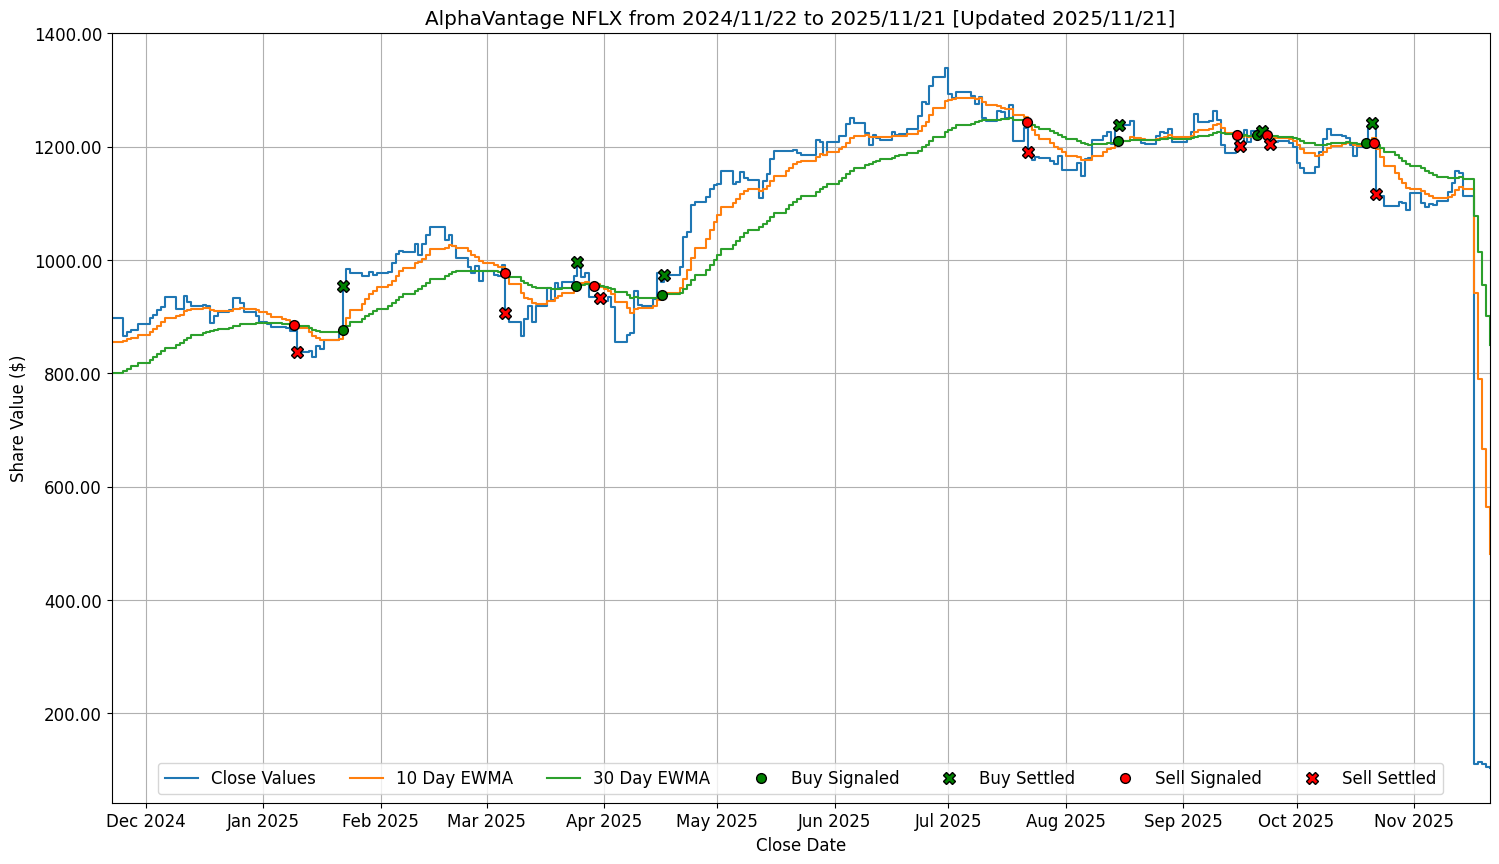Click the chart title AlphaVantage NFLX

[x=800, y=18]
